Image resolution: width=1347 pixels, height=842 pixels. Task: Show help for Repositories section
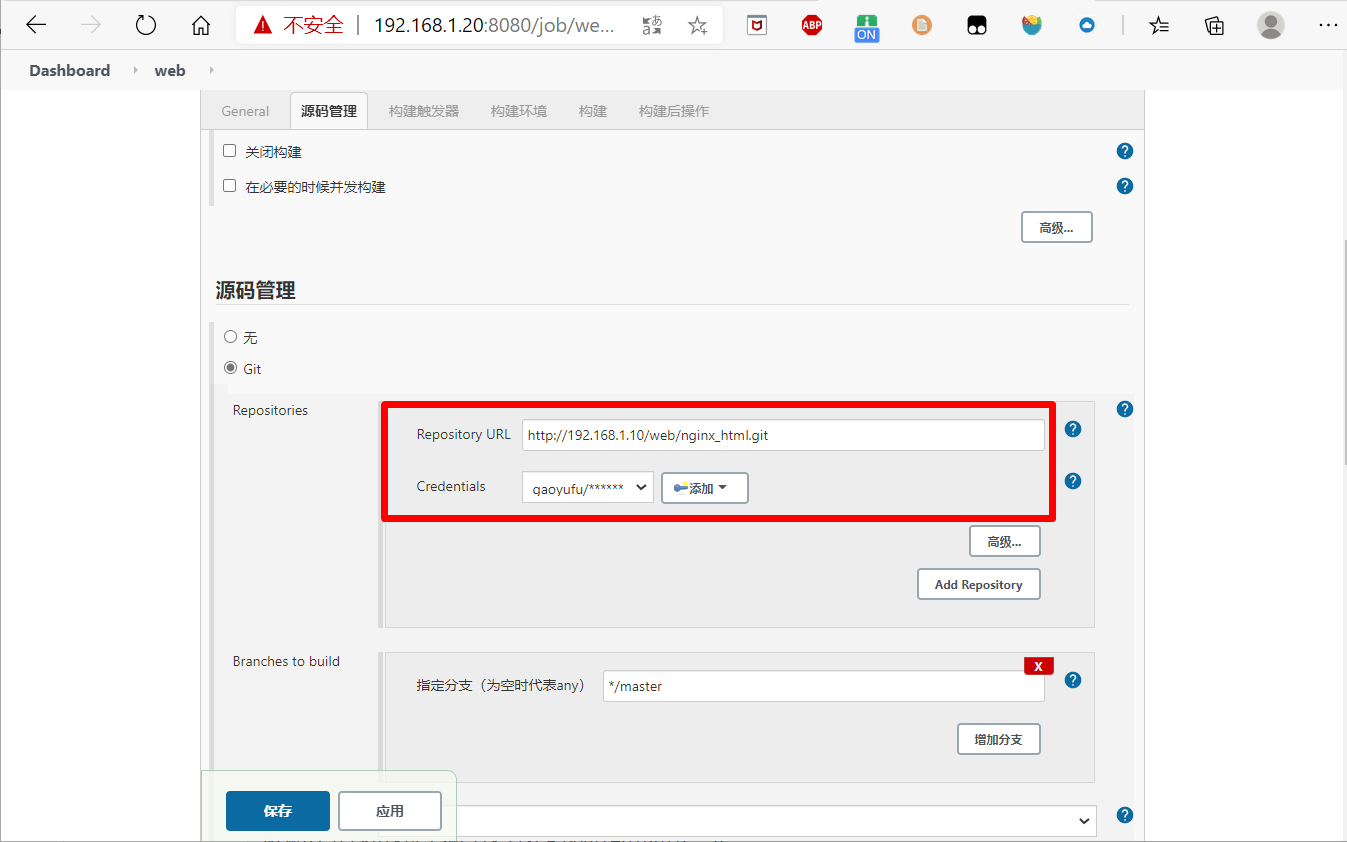1125,409
